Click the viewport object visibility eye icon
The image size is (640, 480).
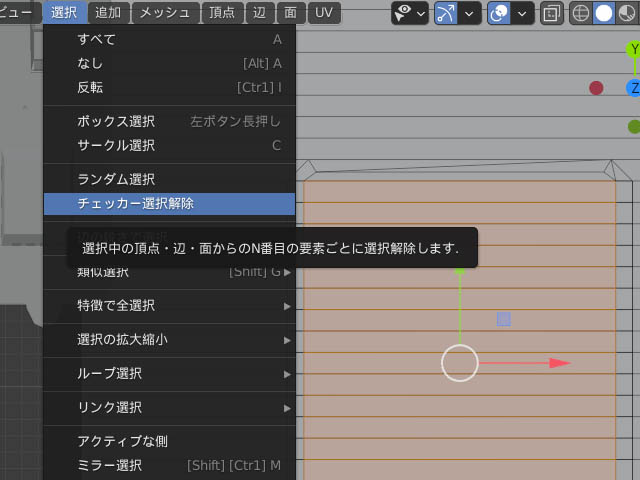coord(402,13)
